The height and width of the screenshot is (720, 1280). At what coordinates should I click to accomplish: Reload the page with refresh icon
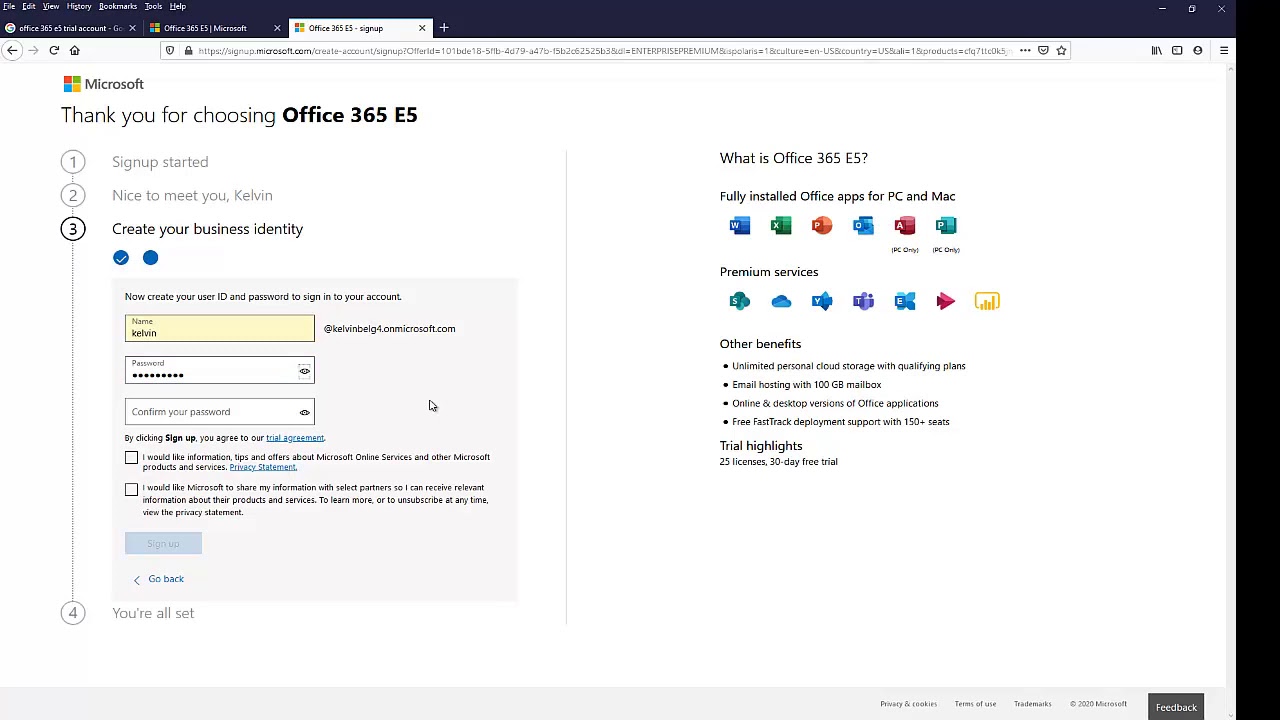pyautogui.click(x=54, y=50)
